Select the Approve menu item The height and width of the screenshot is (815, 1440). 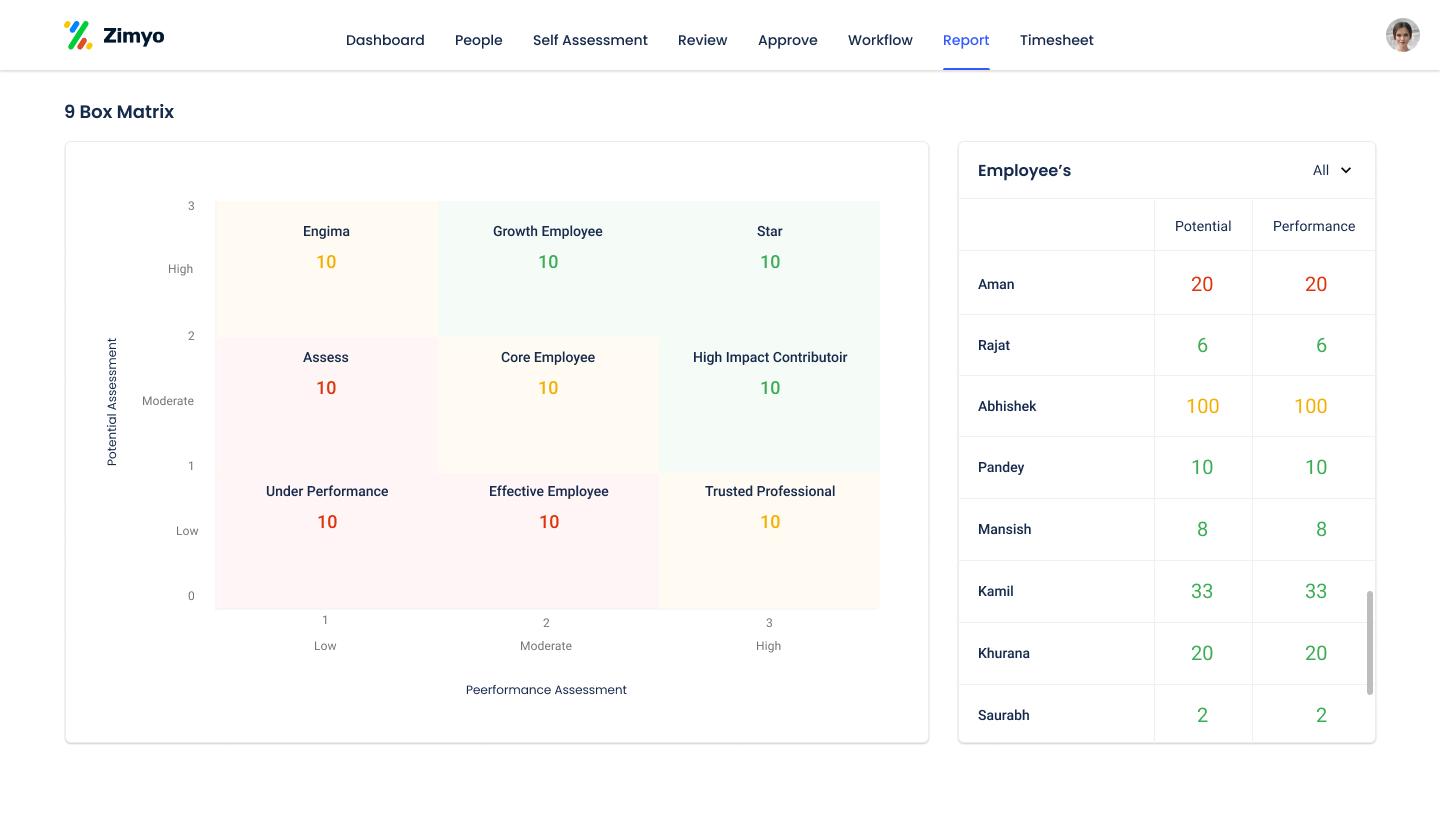pos(787,40)
